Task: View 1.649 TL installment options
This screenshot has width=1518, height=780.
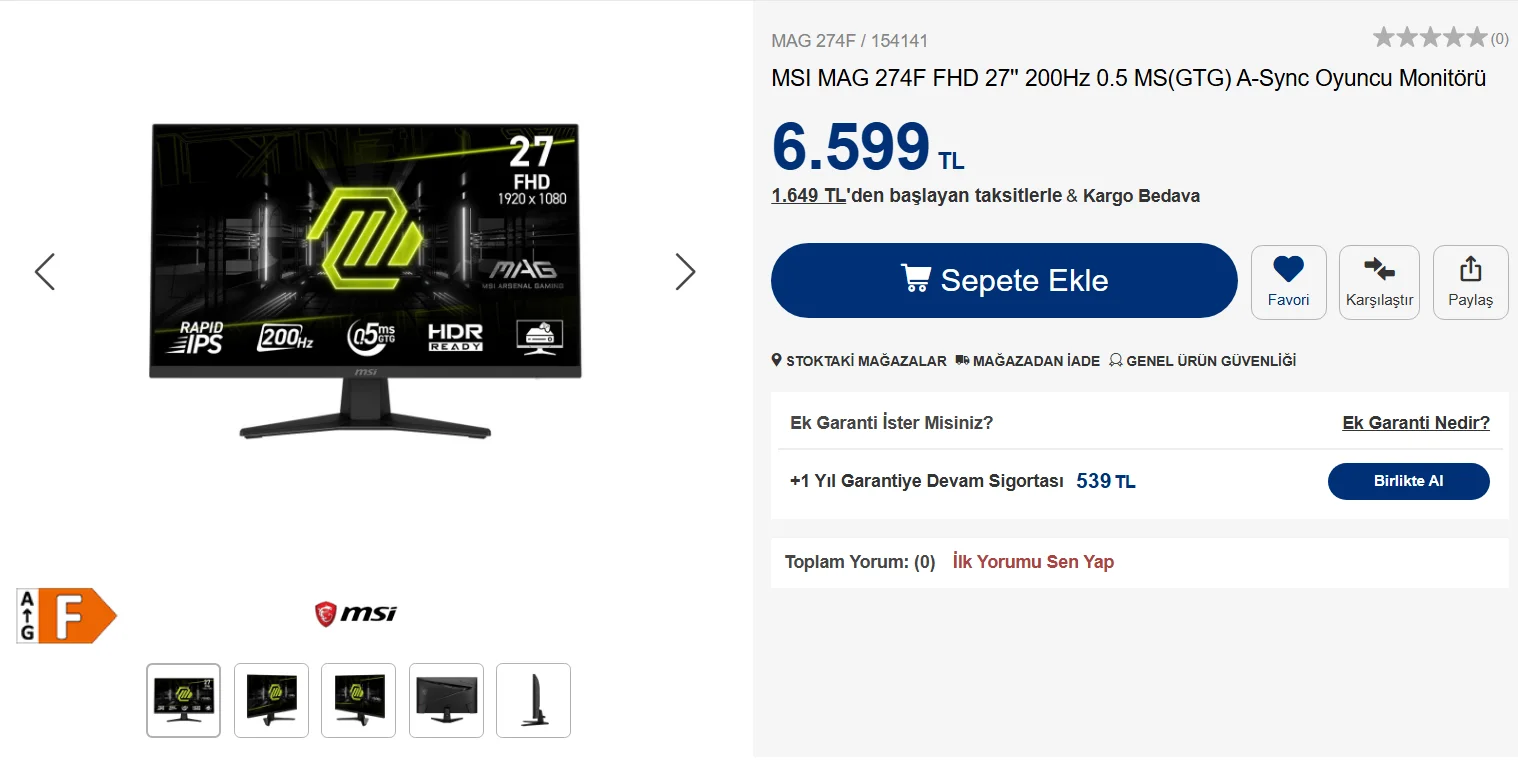Action: tap(809, 196)
